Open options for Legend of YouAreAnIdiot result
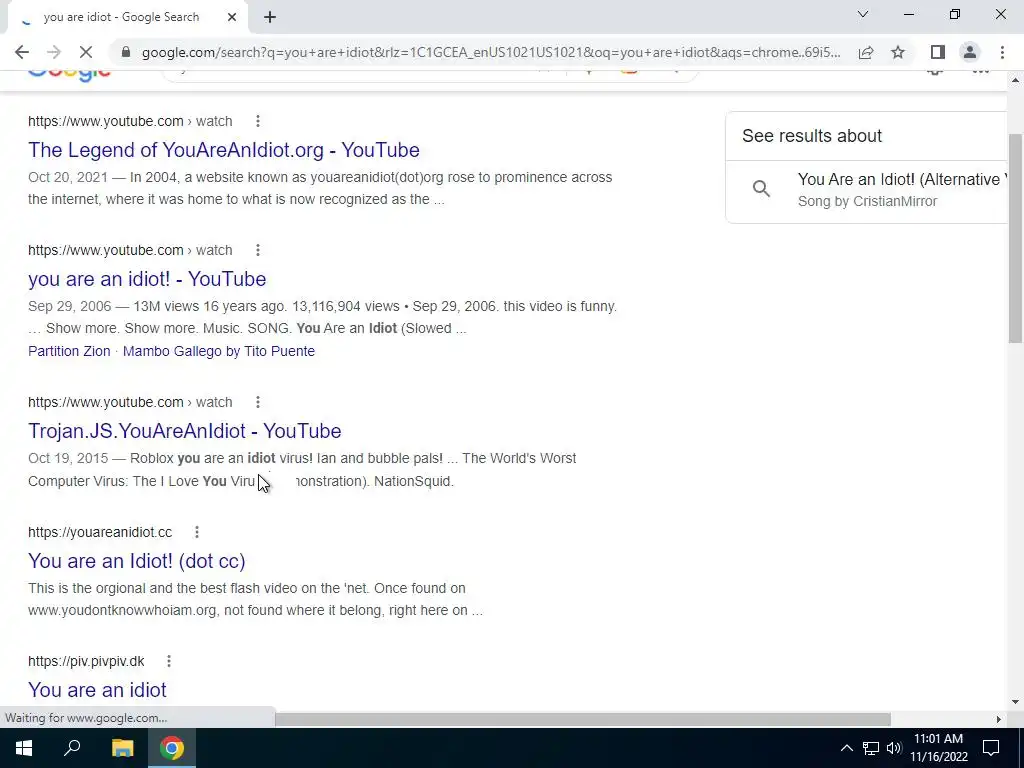Image resolution: width=1024 pixels, height=768 pixels. tap(258, 121)
